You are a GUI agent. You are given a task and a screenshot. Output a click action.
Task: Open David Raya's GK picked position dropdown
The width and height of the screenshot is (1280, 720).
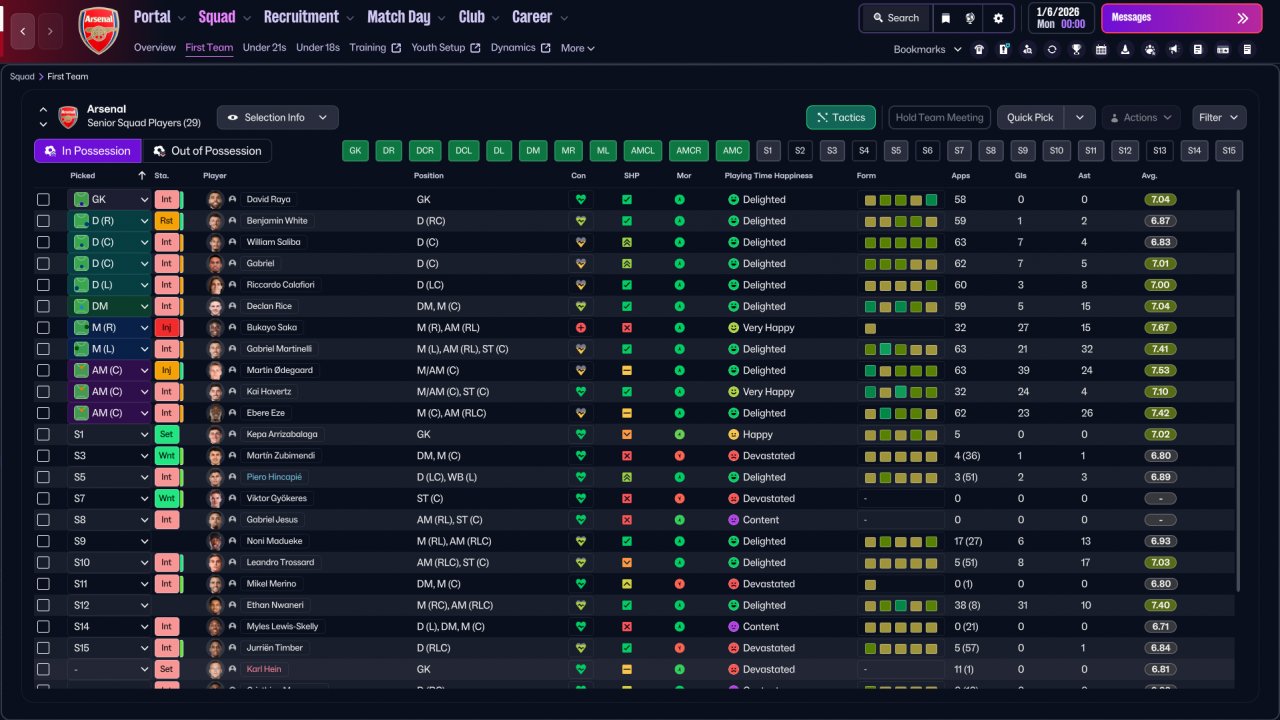tap(109, 200)
